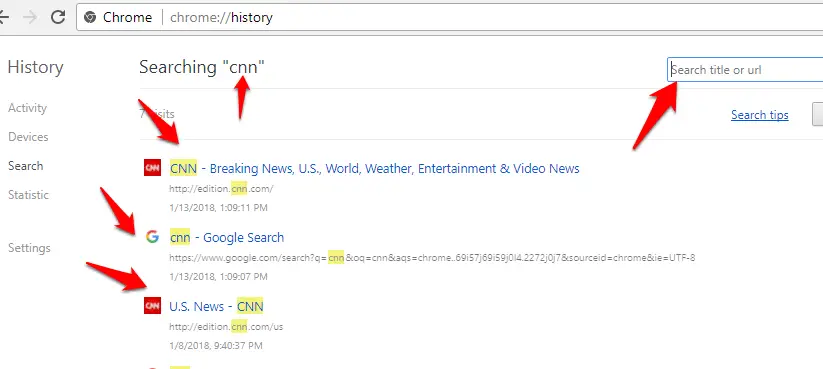This screenshot has height=369, width=823.
Task: Open Settings in the history sidebar
Action: click(x=29, y=248)
